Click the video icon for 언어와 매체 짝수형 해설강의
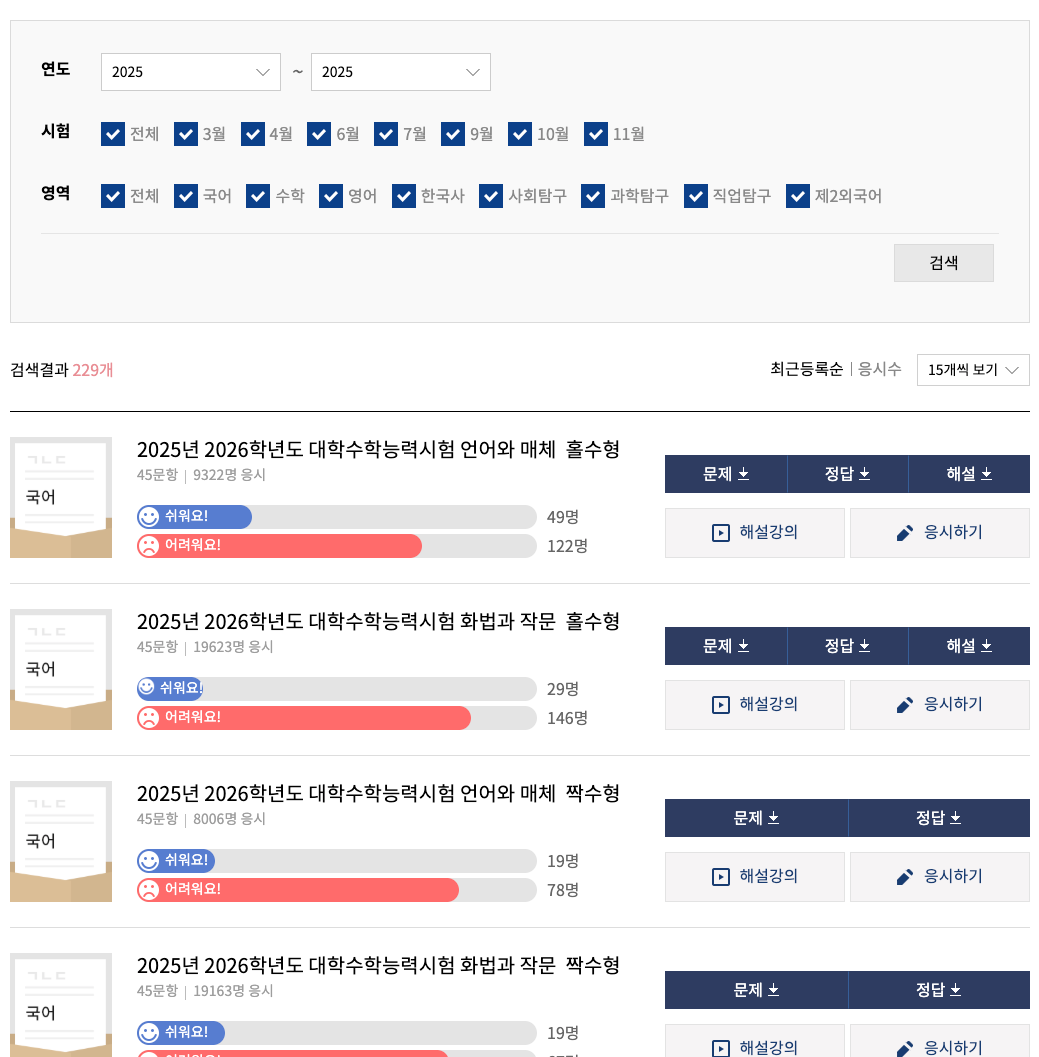This screenshot has height=1057, width=1039. [x=720, y=877]
